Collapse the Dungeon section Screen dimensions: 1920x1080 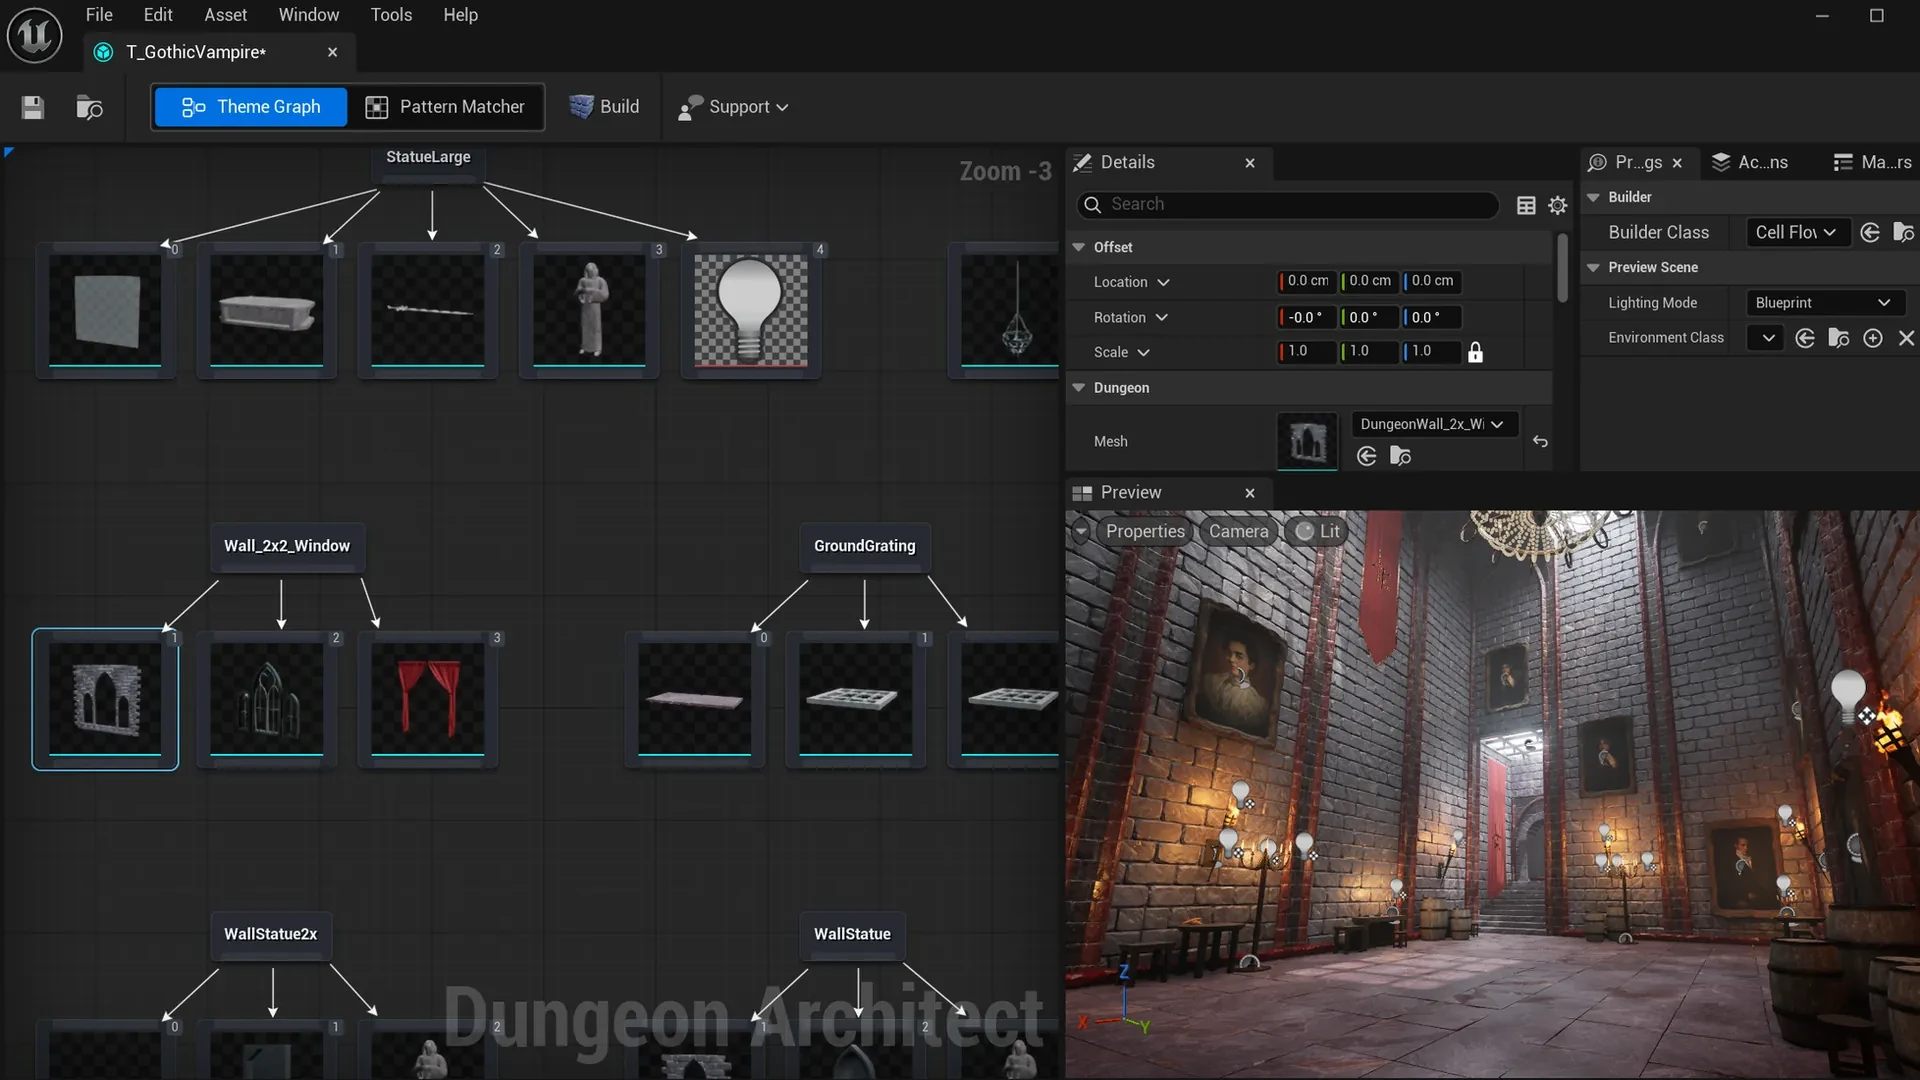tap(1079, 388)
